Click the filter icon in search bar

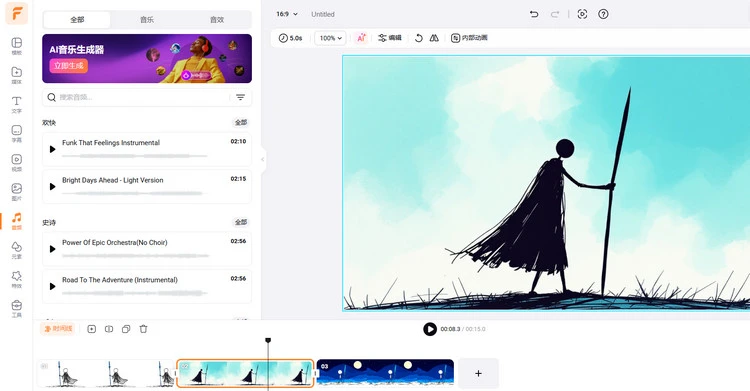tap(241, 97)
